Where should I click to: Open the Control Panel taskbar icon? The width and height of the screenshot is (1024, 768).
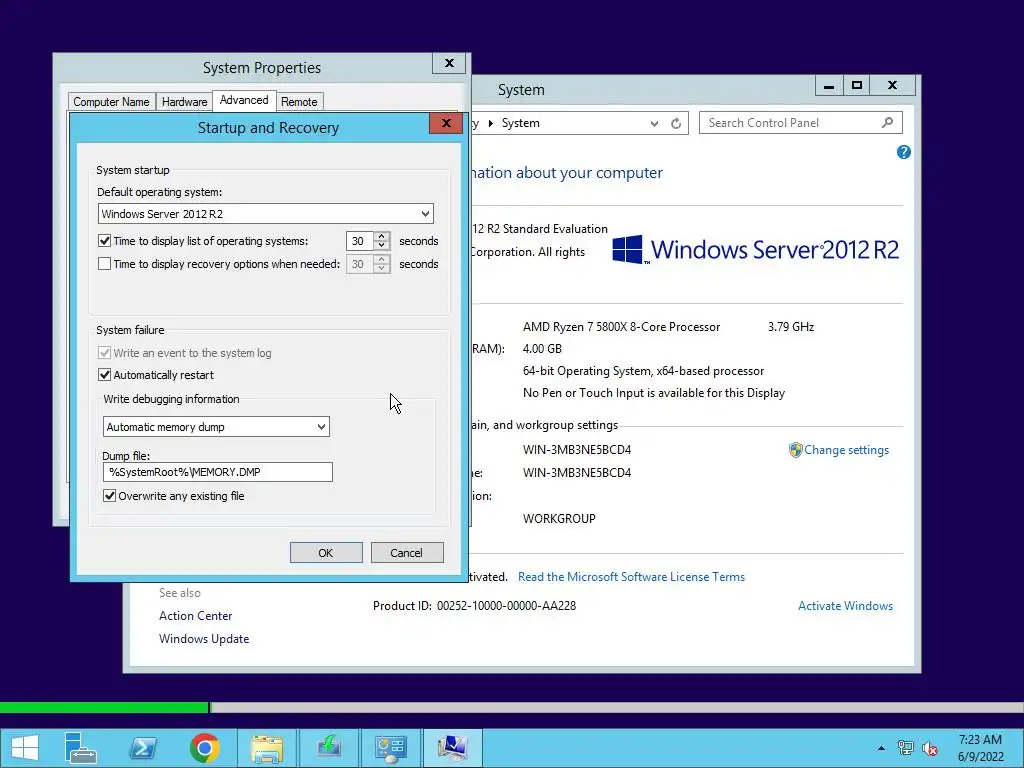(391, 748)
